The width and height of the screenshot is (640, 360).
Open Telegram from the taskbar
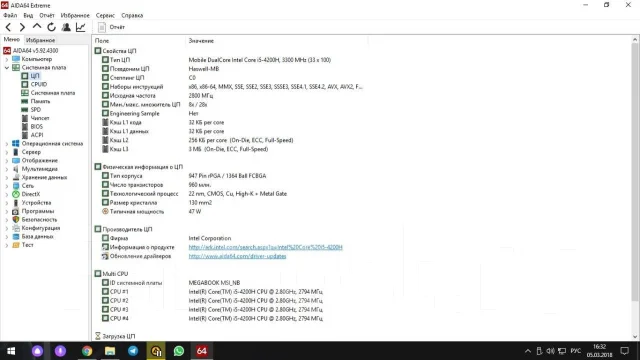pos(133,351)
